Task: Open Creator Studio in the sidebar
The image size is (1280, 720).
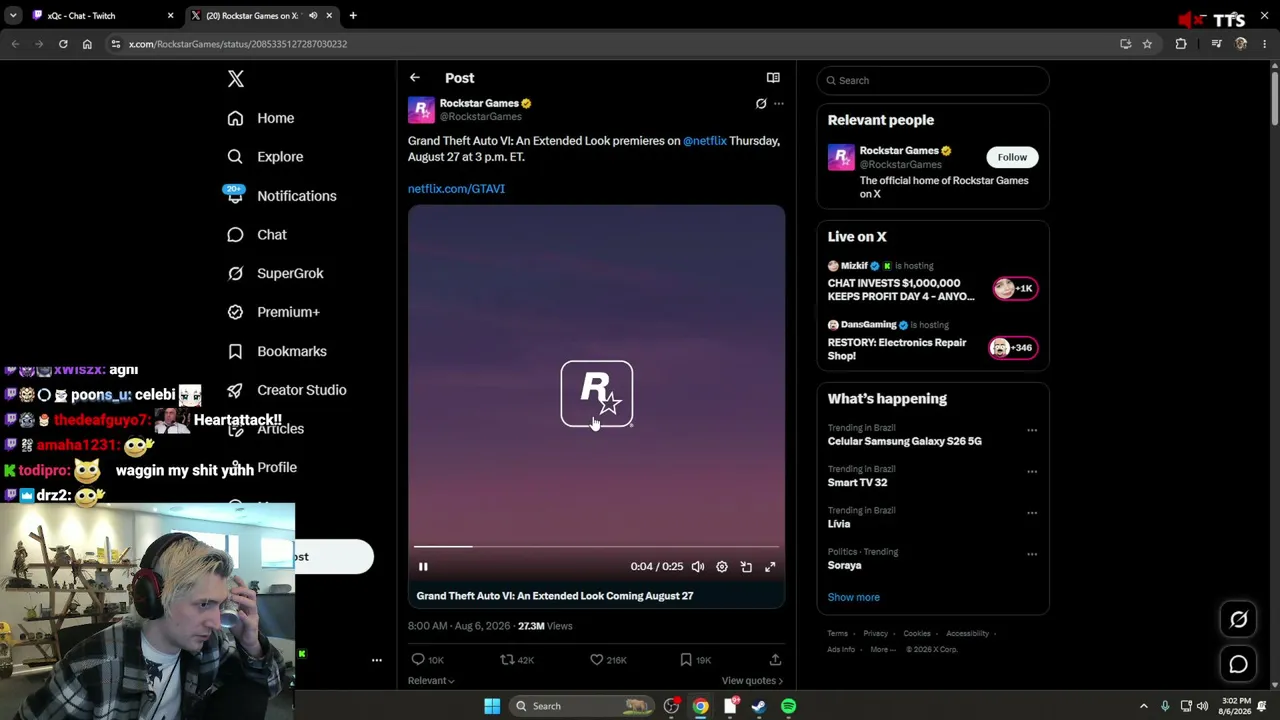Action: tap(286, 390)
